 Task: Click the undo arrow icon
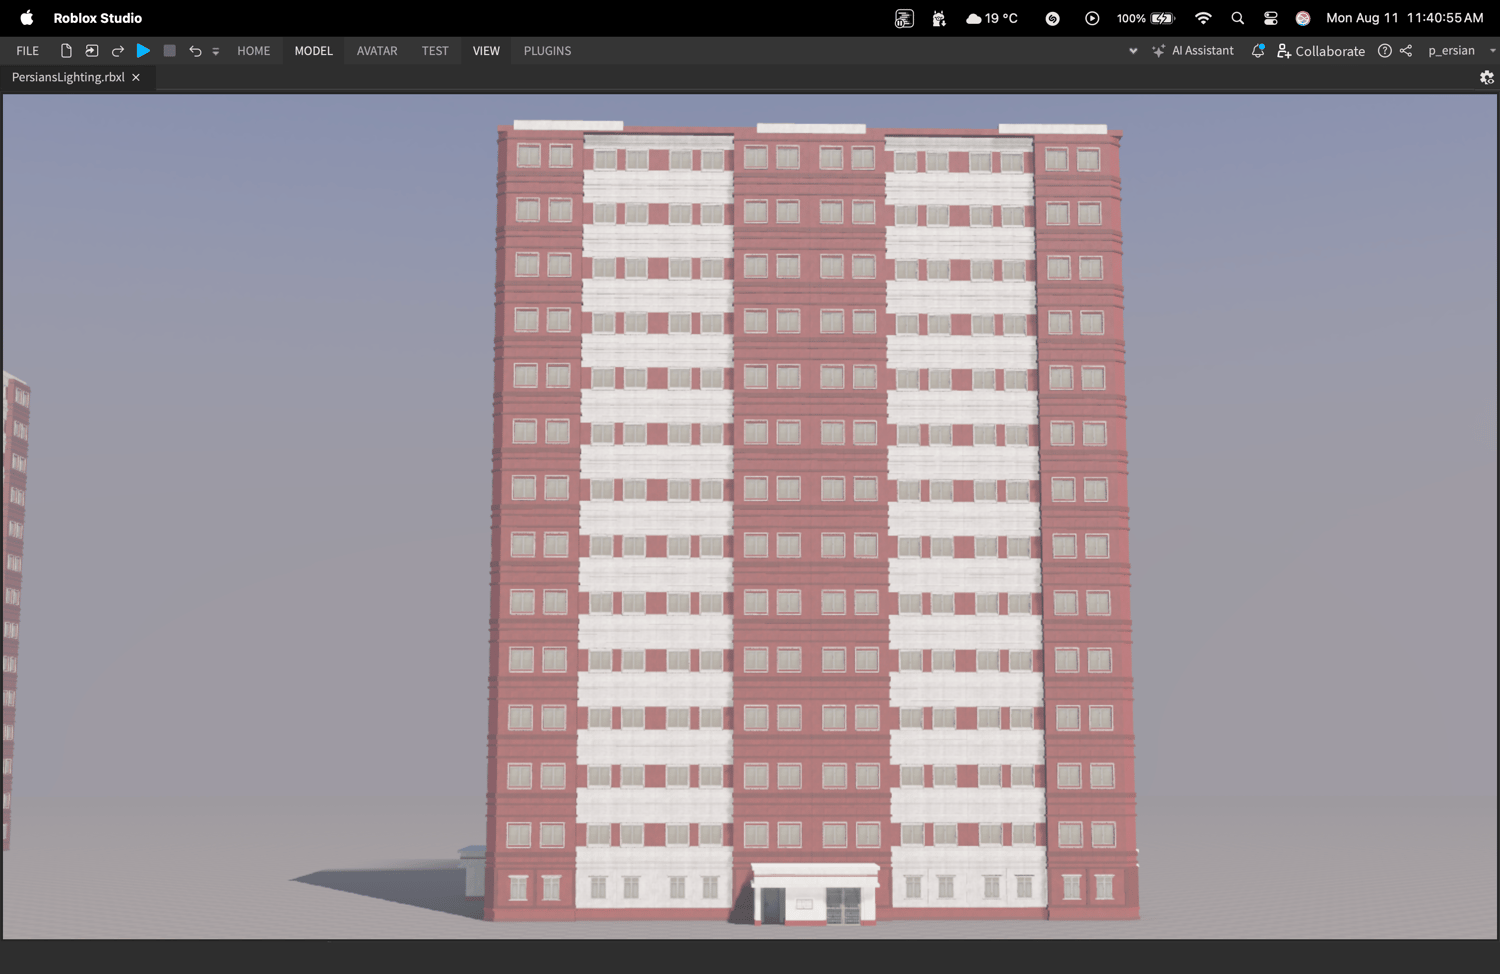click(195, 51)
